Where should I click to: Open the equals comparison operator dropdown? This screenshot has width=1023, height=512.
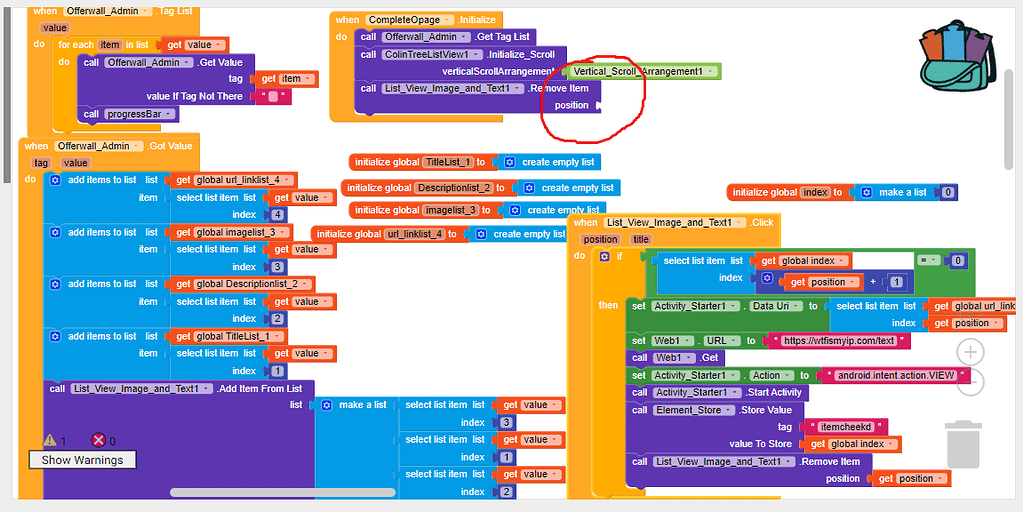click(929, 260)
